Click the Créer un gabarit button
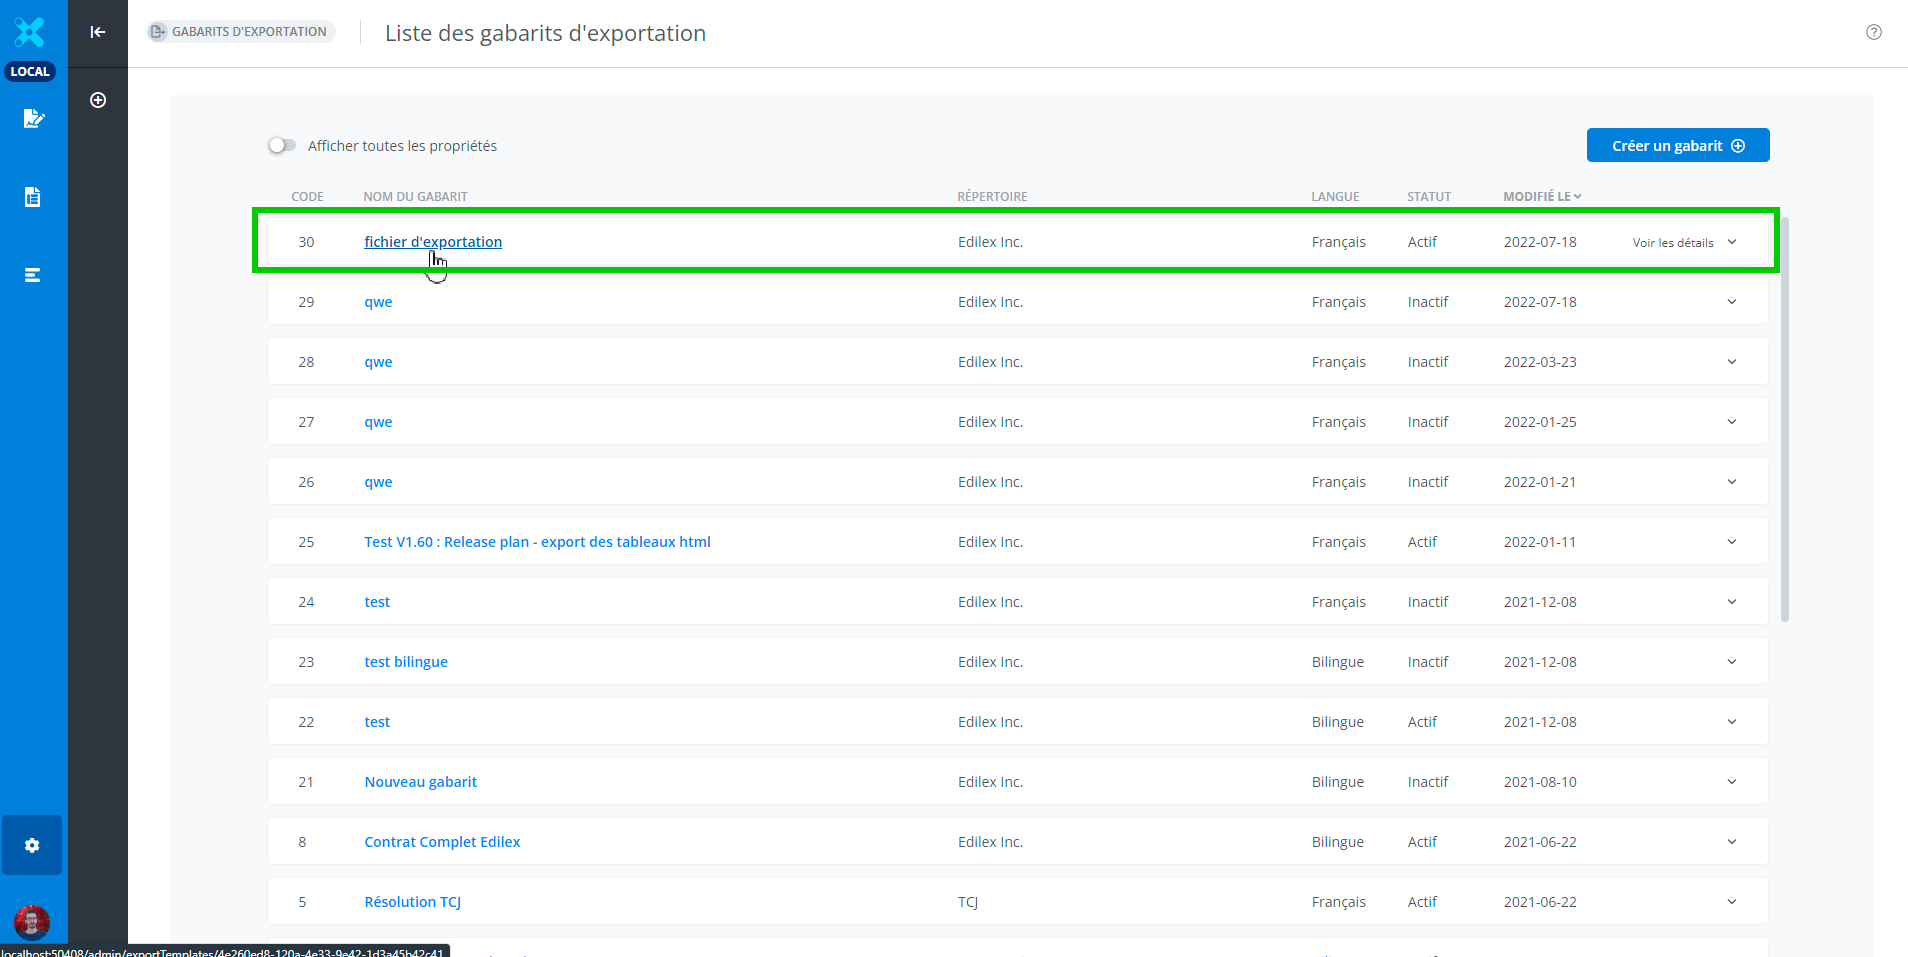Image resolution: width=1908 pixels, height=957 pixels. (1677, 146)
